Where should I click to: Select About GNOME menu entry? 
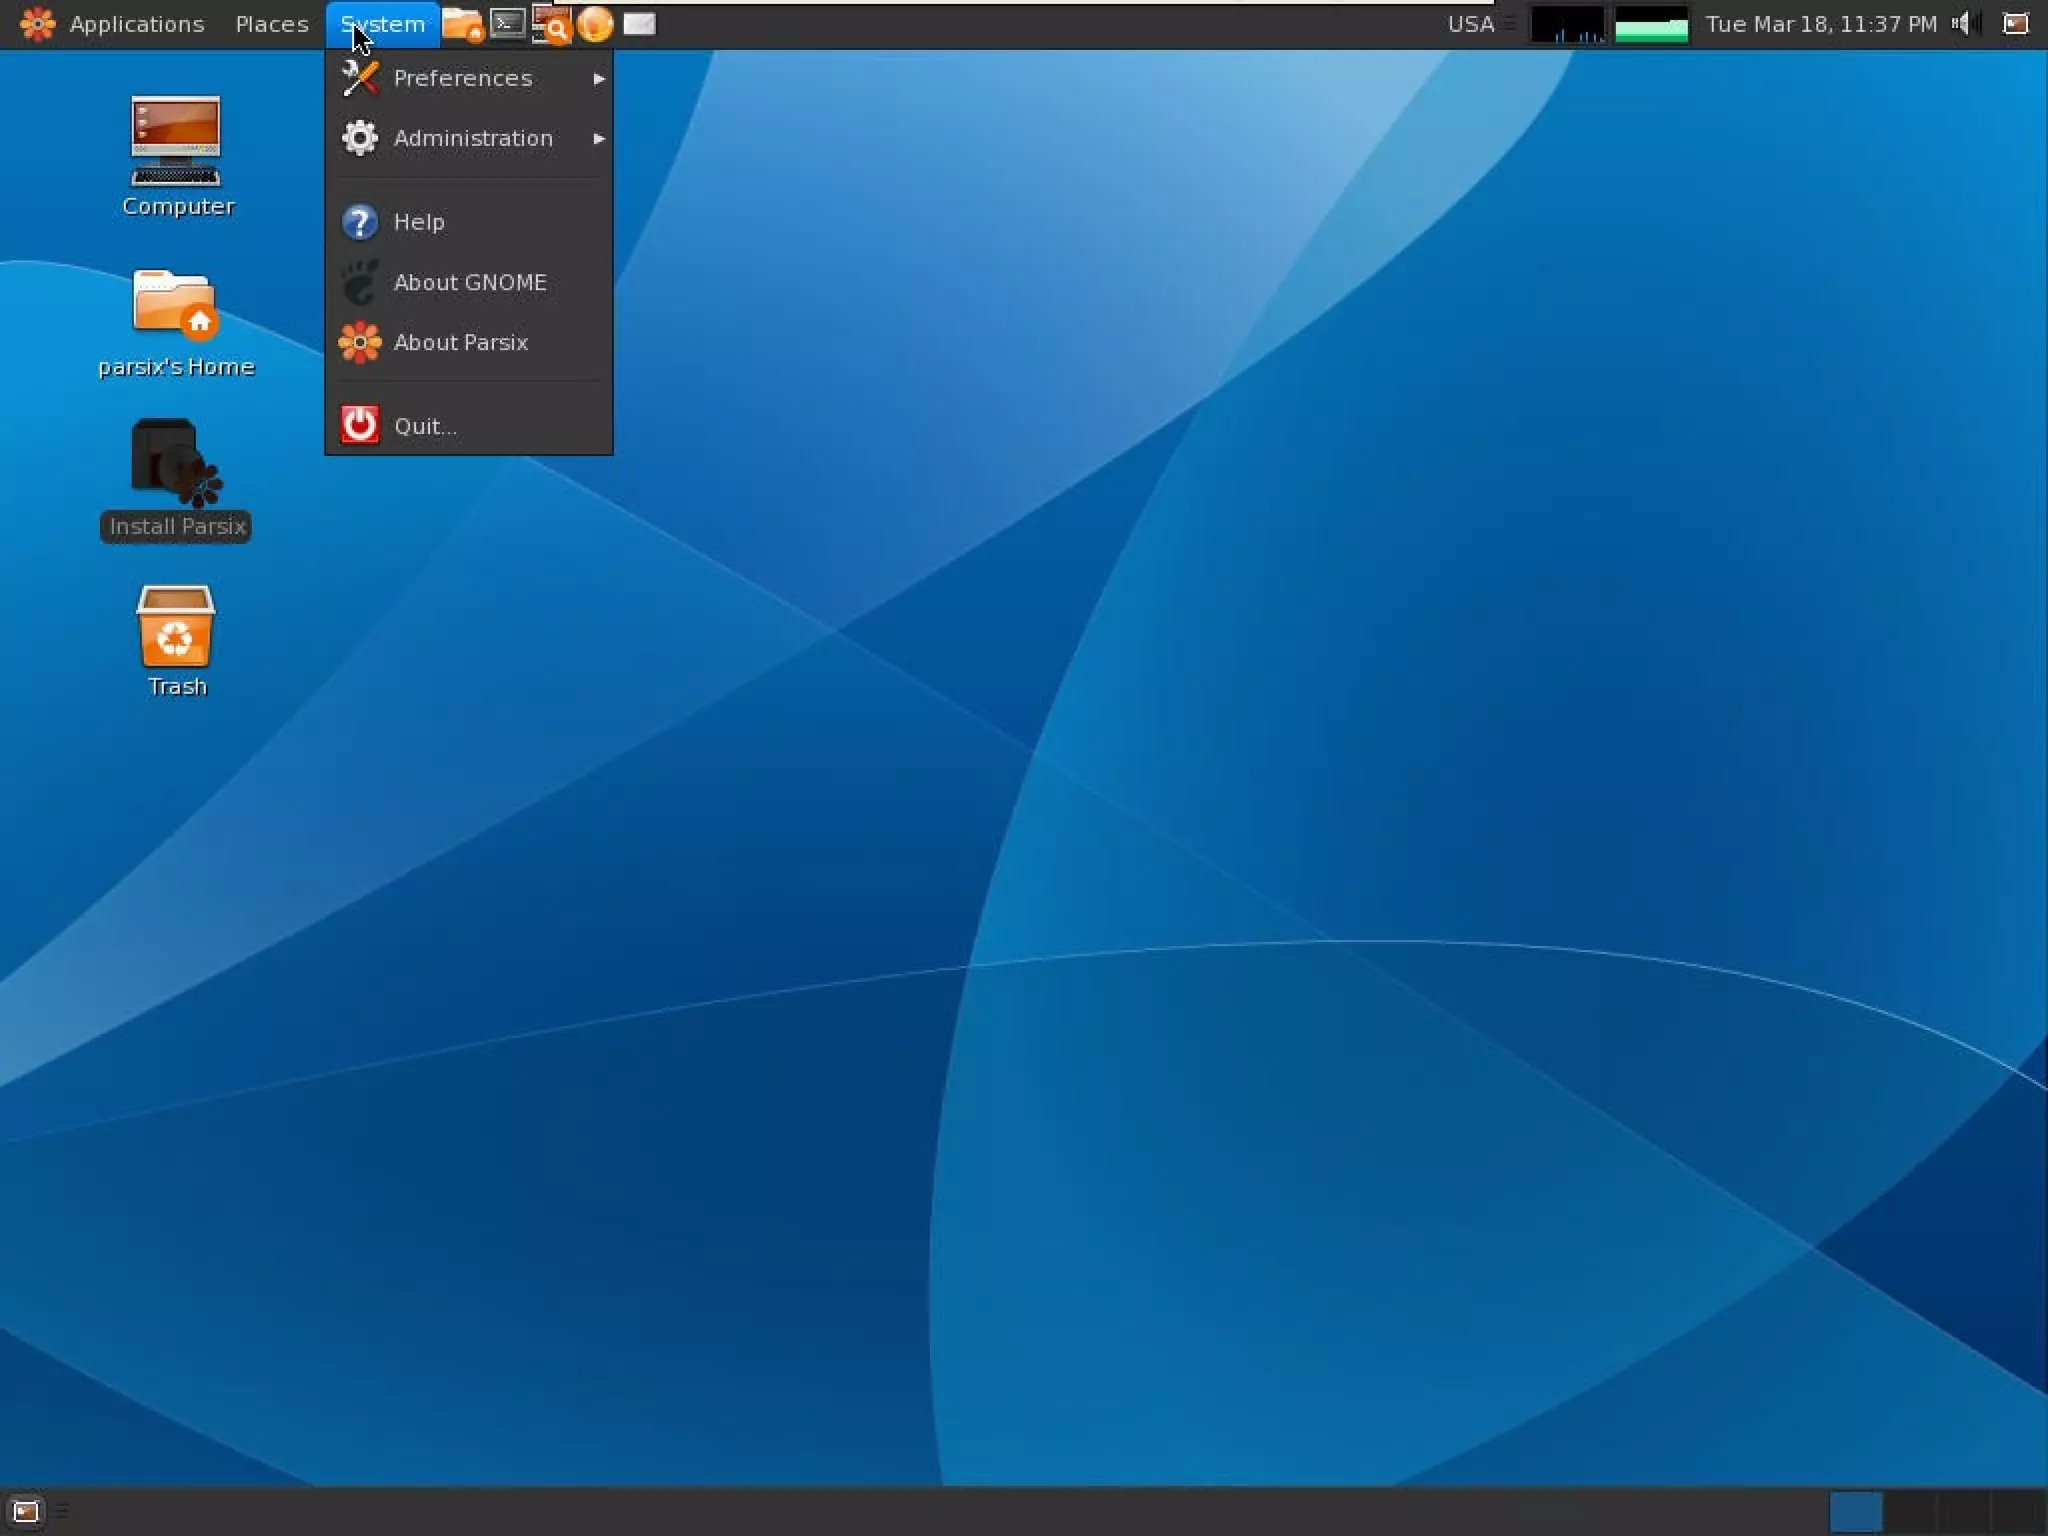468,282
